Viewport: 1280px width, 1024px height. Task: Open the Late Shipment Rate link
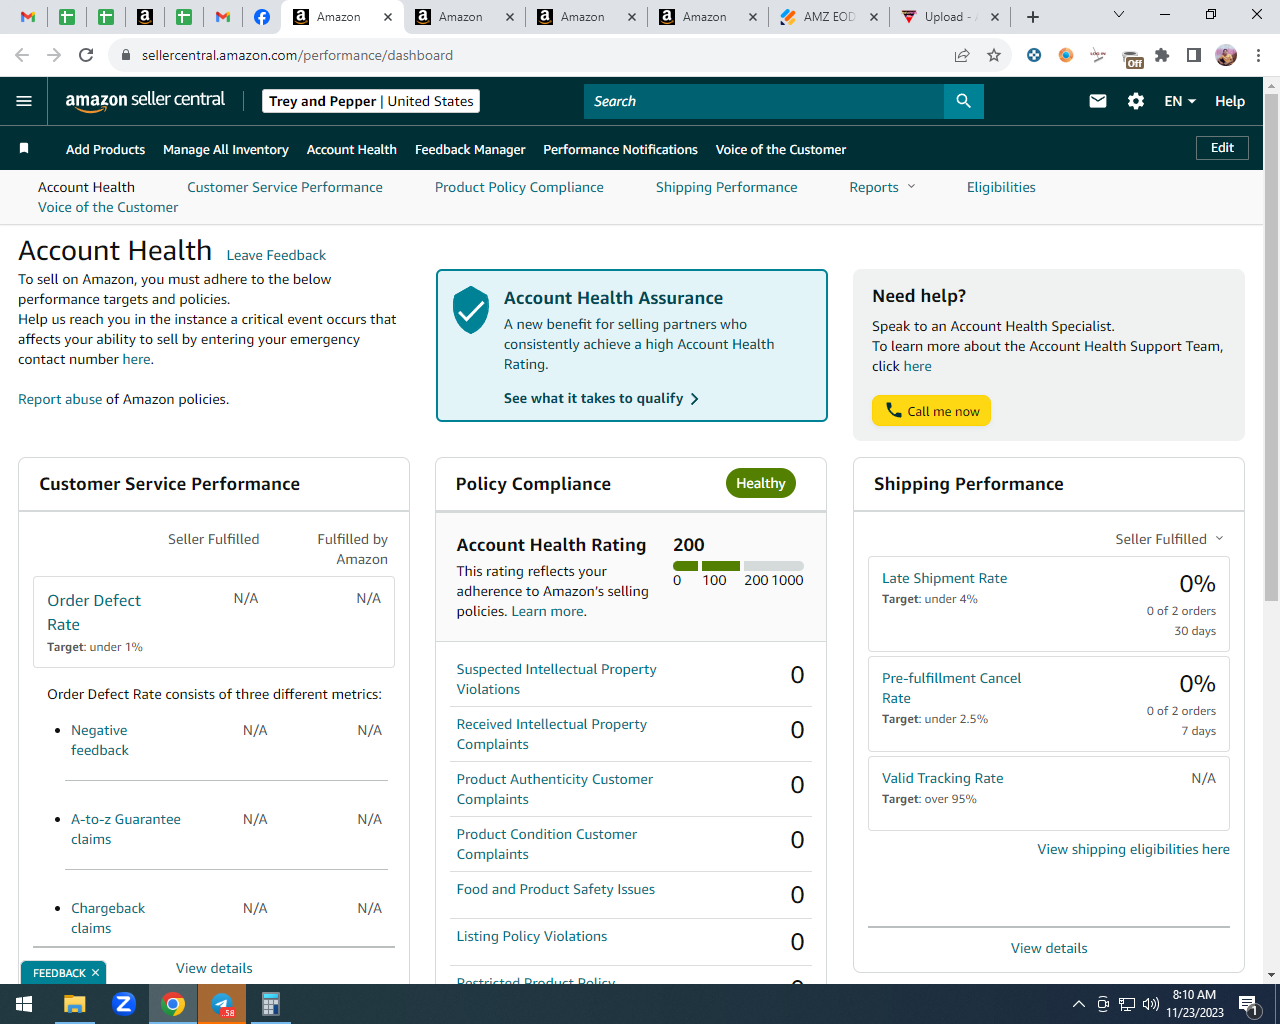[x=945, y=578]
